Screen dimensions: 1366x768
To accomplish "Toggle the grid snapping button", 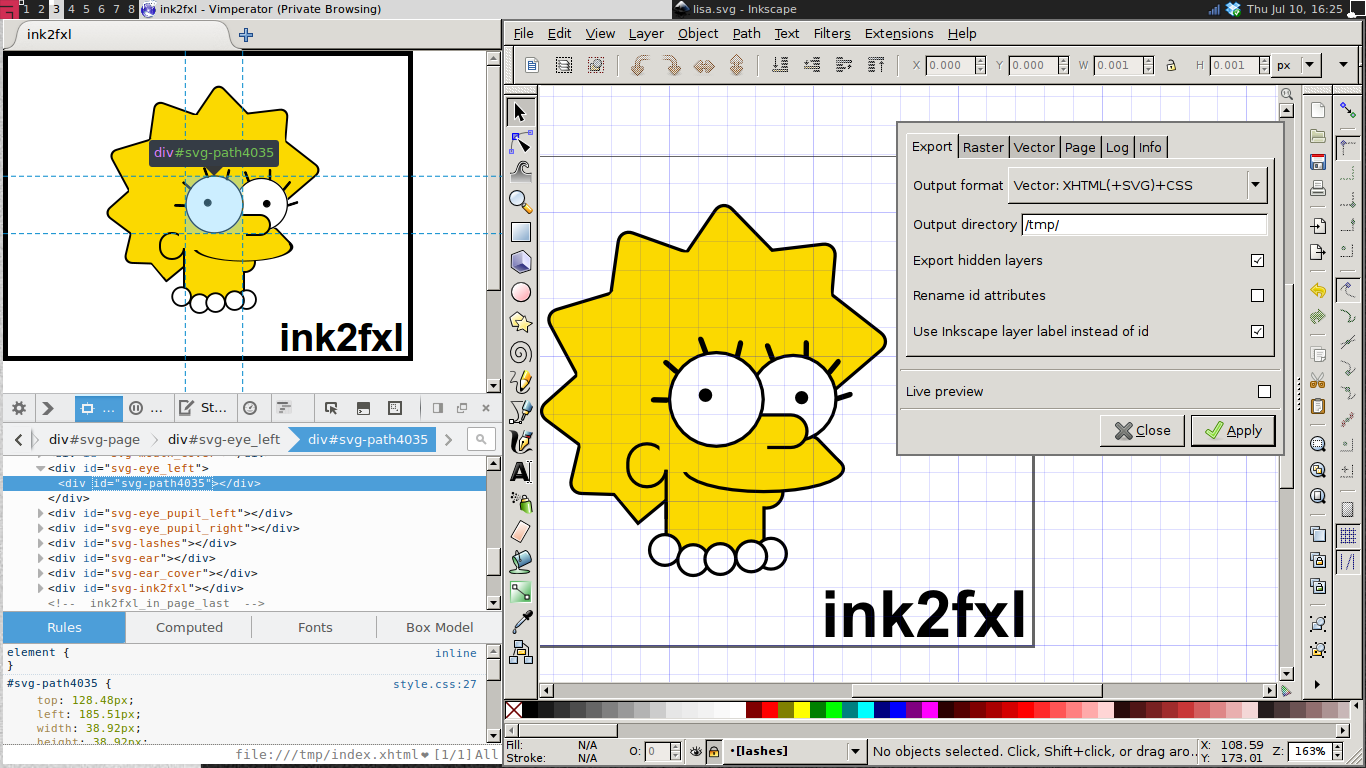I will [x=1347, y=536].
